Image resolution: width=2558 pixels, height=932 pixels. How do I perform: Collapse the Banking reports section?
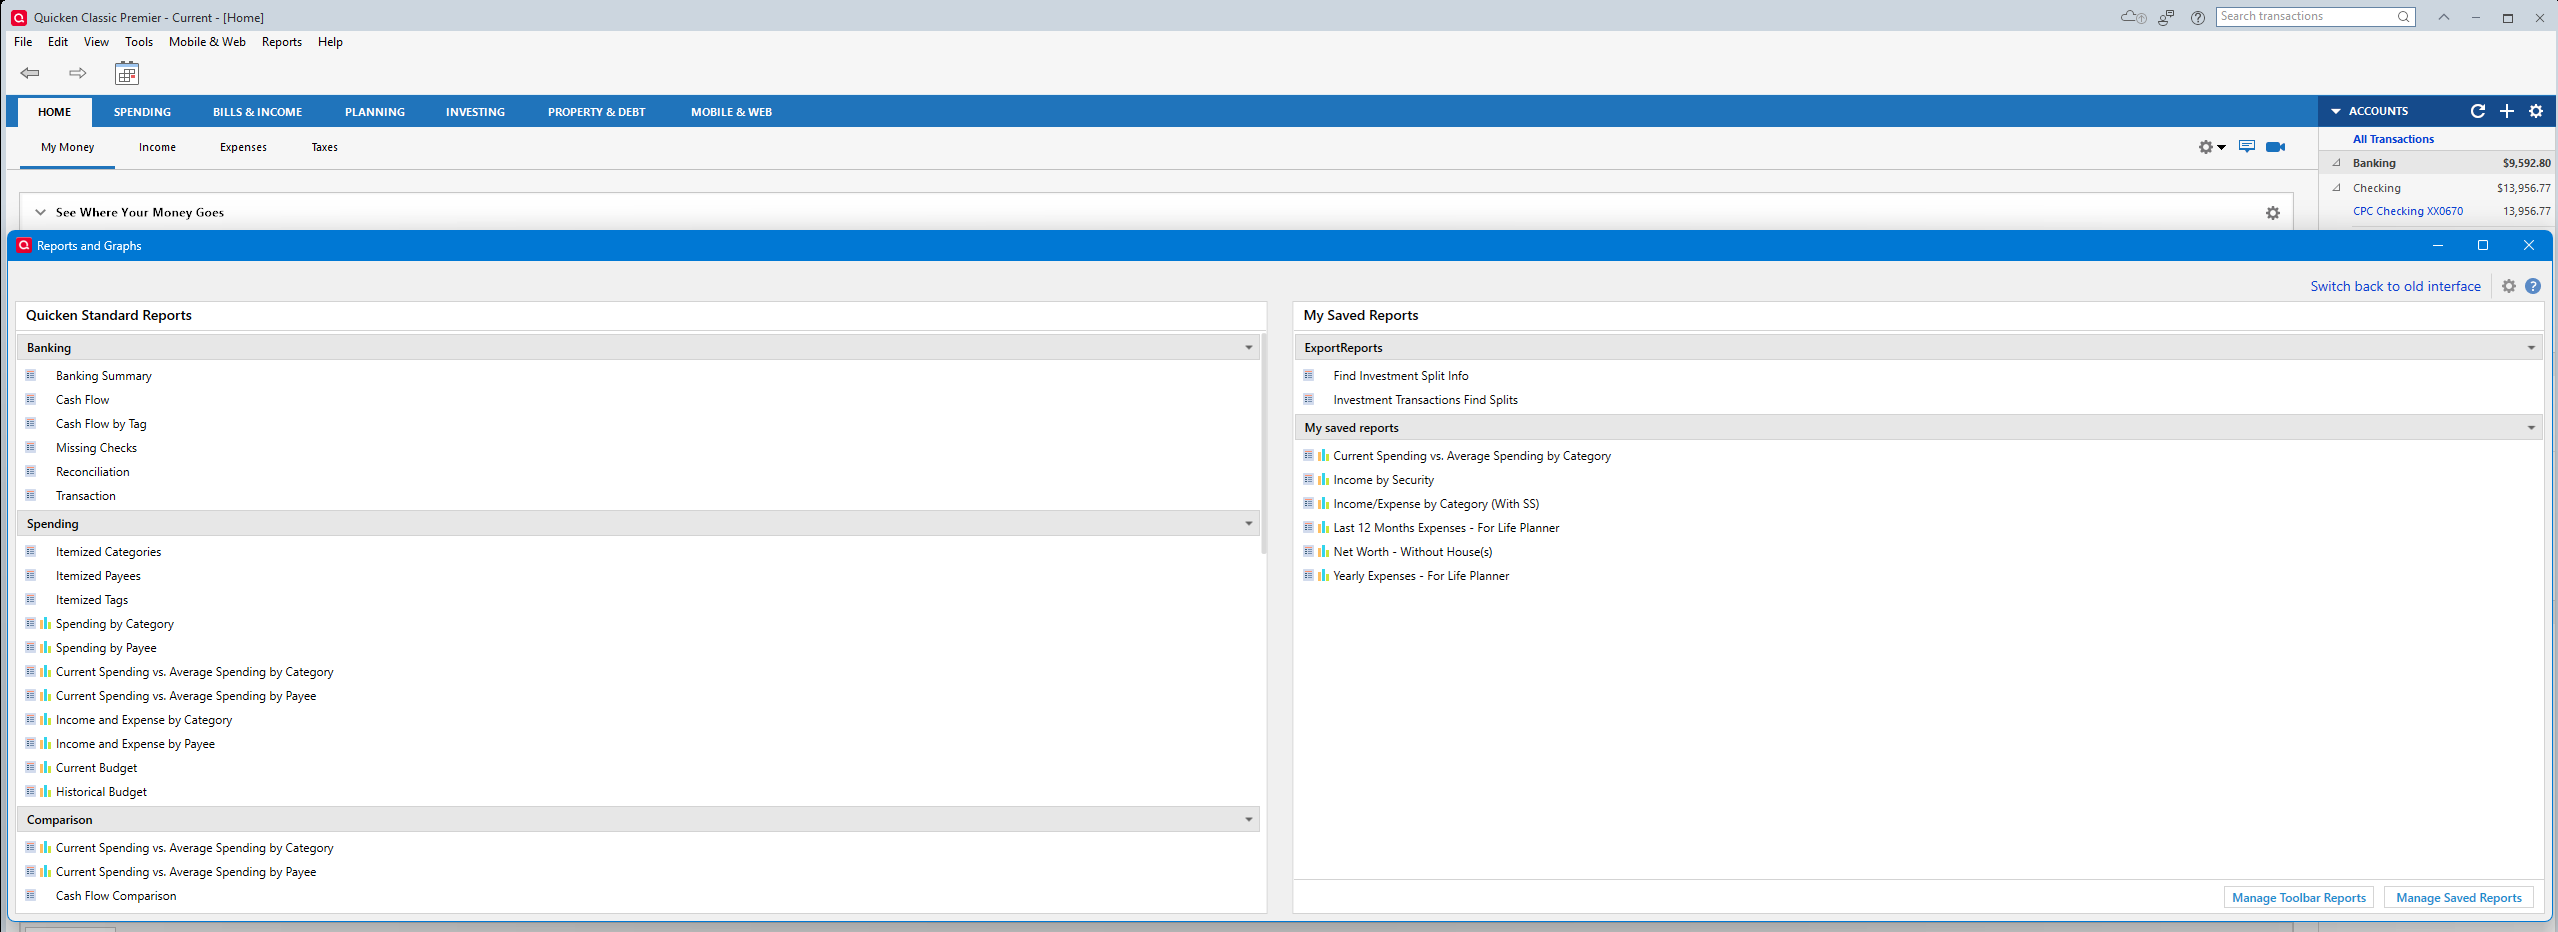coord(1248,348)
